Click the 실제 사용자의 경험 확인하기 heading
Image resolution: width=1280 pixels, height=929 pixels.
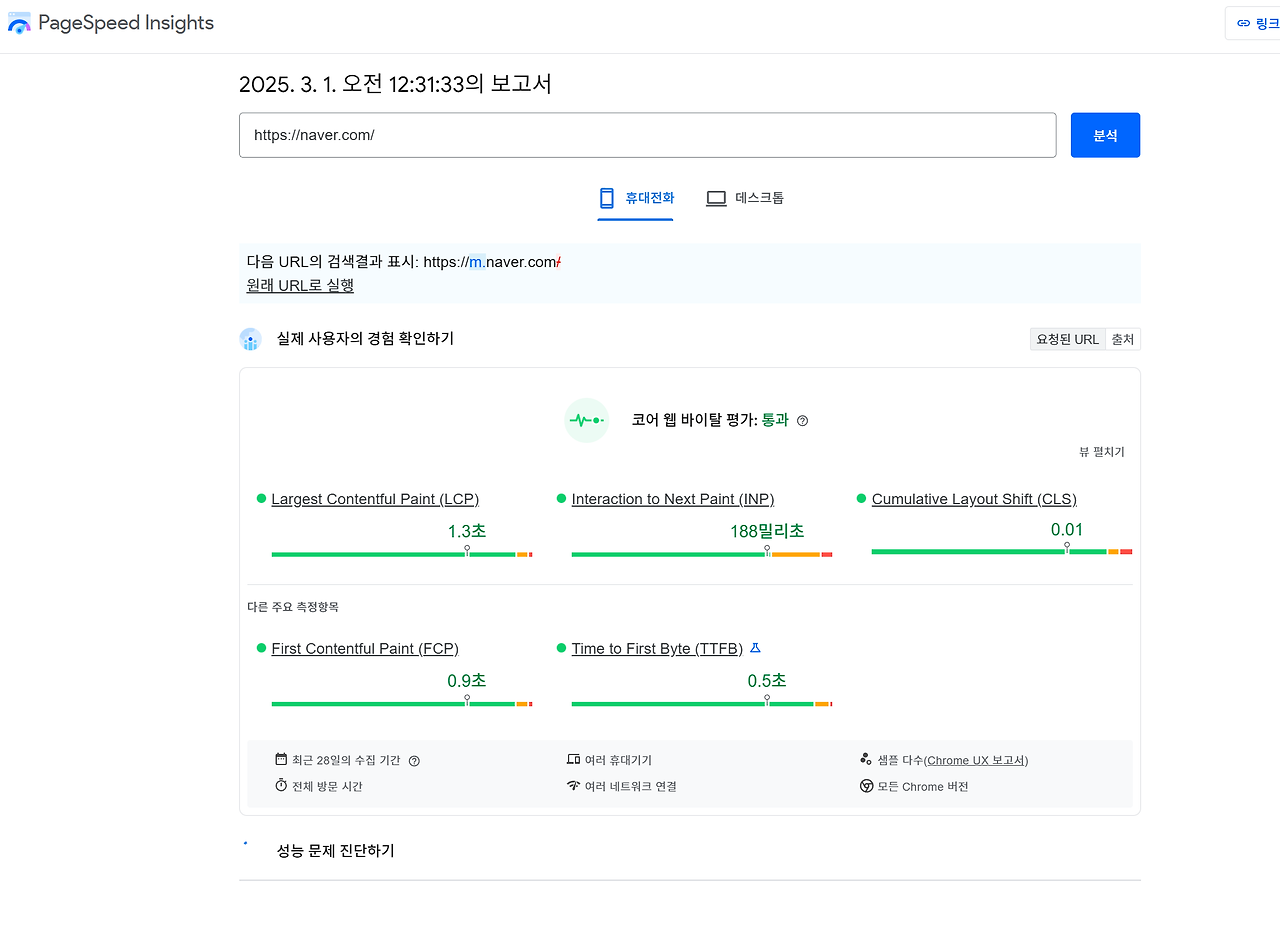[x=365, y=339]
